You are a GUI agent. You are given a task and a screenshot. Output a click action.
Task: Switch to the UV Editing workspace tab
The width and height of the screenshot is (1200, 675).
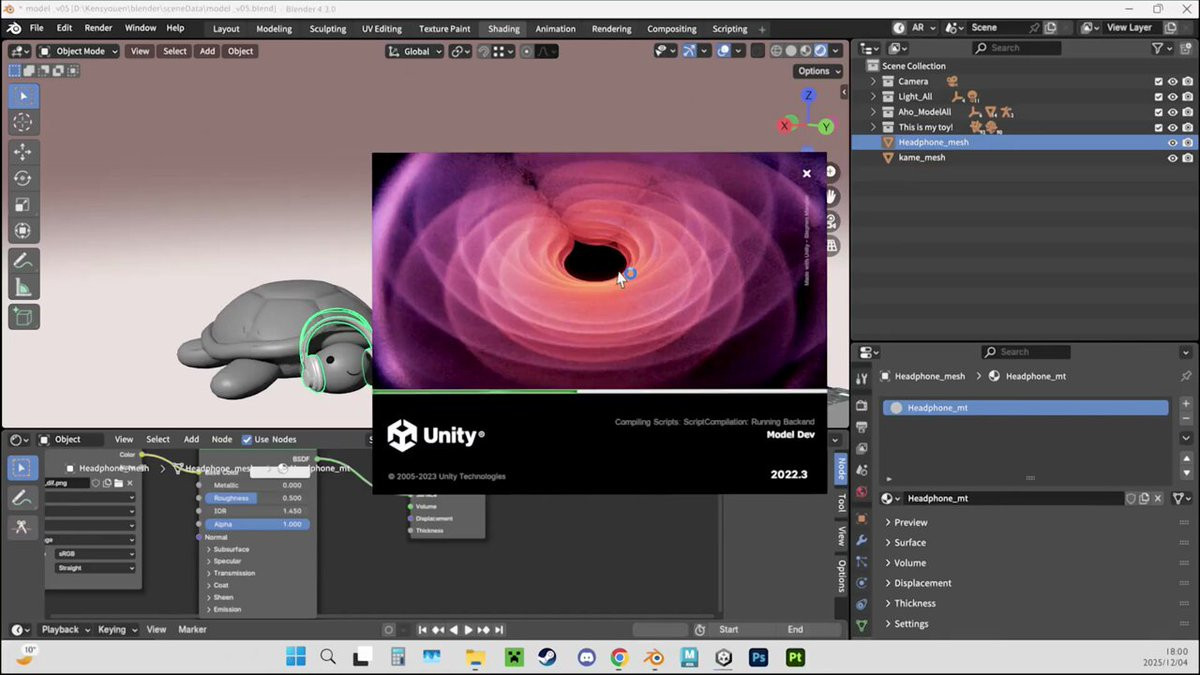(381, 29)
